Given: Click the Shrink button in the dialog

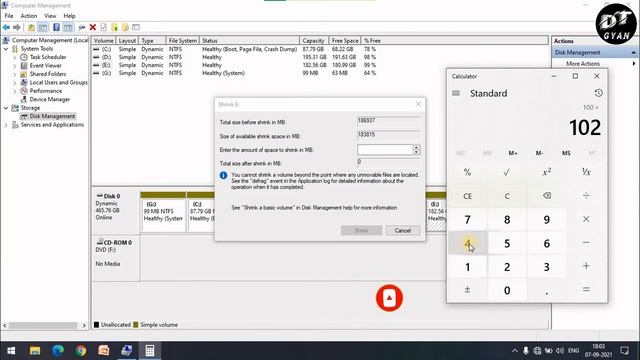Looking at the screenshot, I should tap(361, 231).
